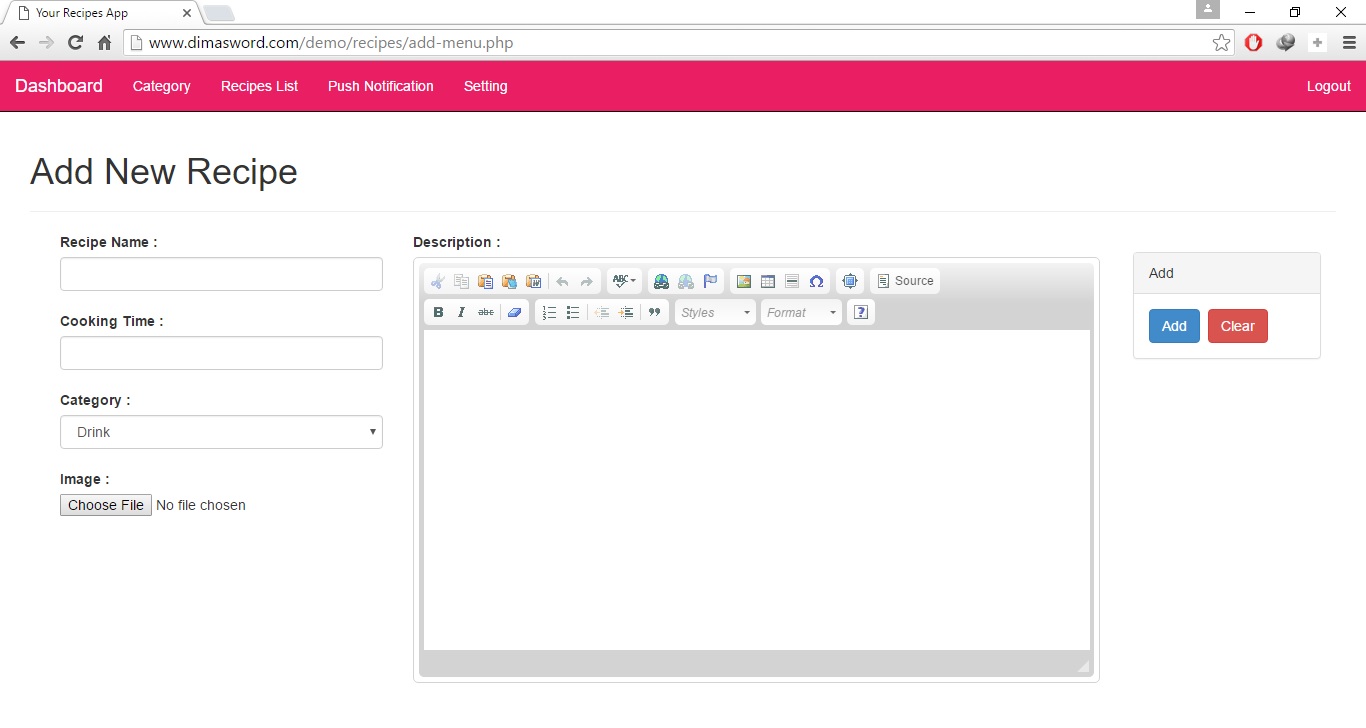Insert a special character with the Omega icon
The height and width of the screenshot is (728, 1366).
point(816,281)
